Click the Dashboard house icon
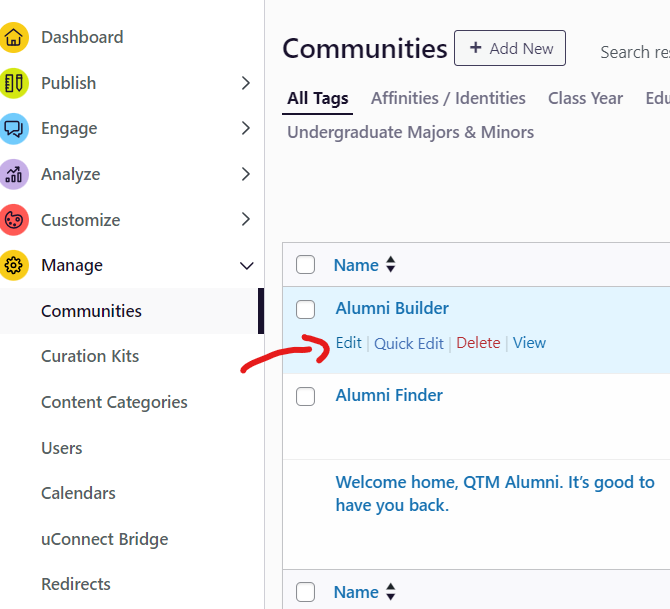The image size is (670, 609). click(13, 38)
